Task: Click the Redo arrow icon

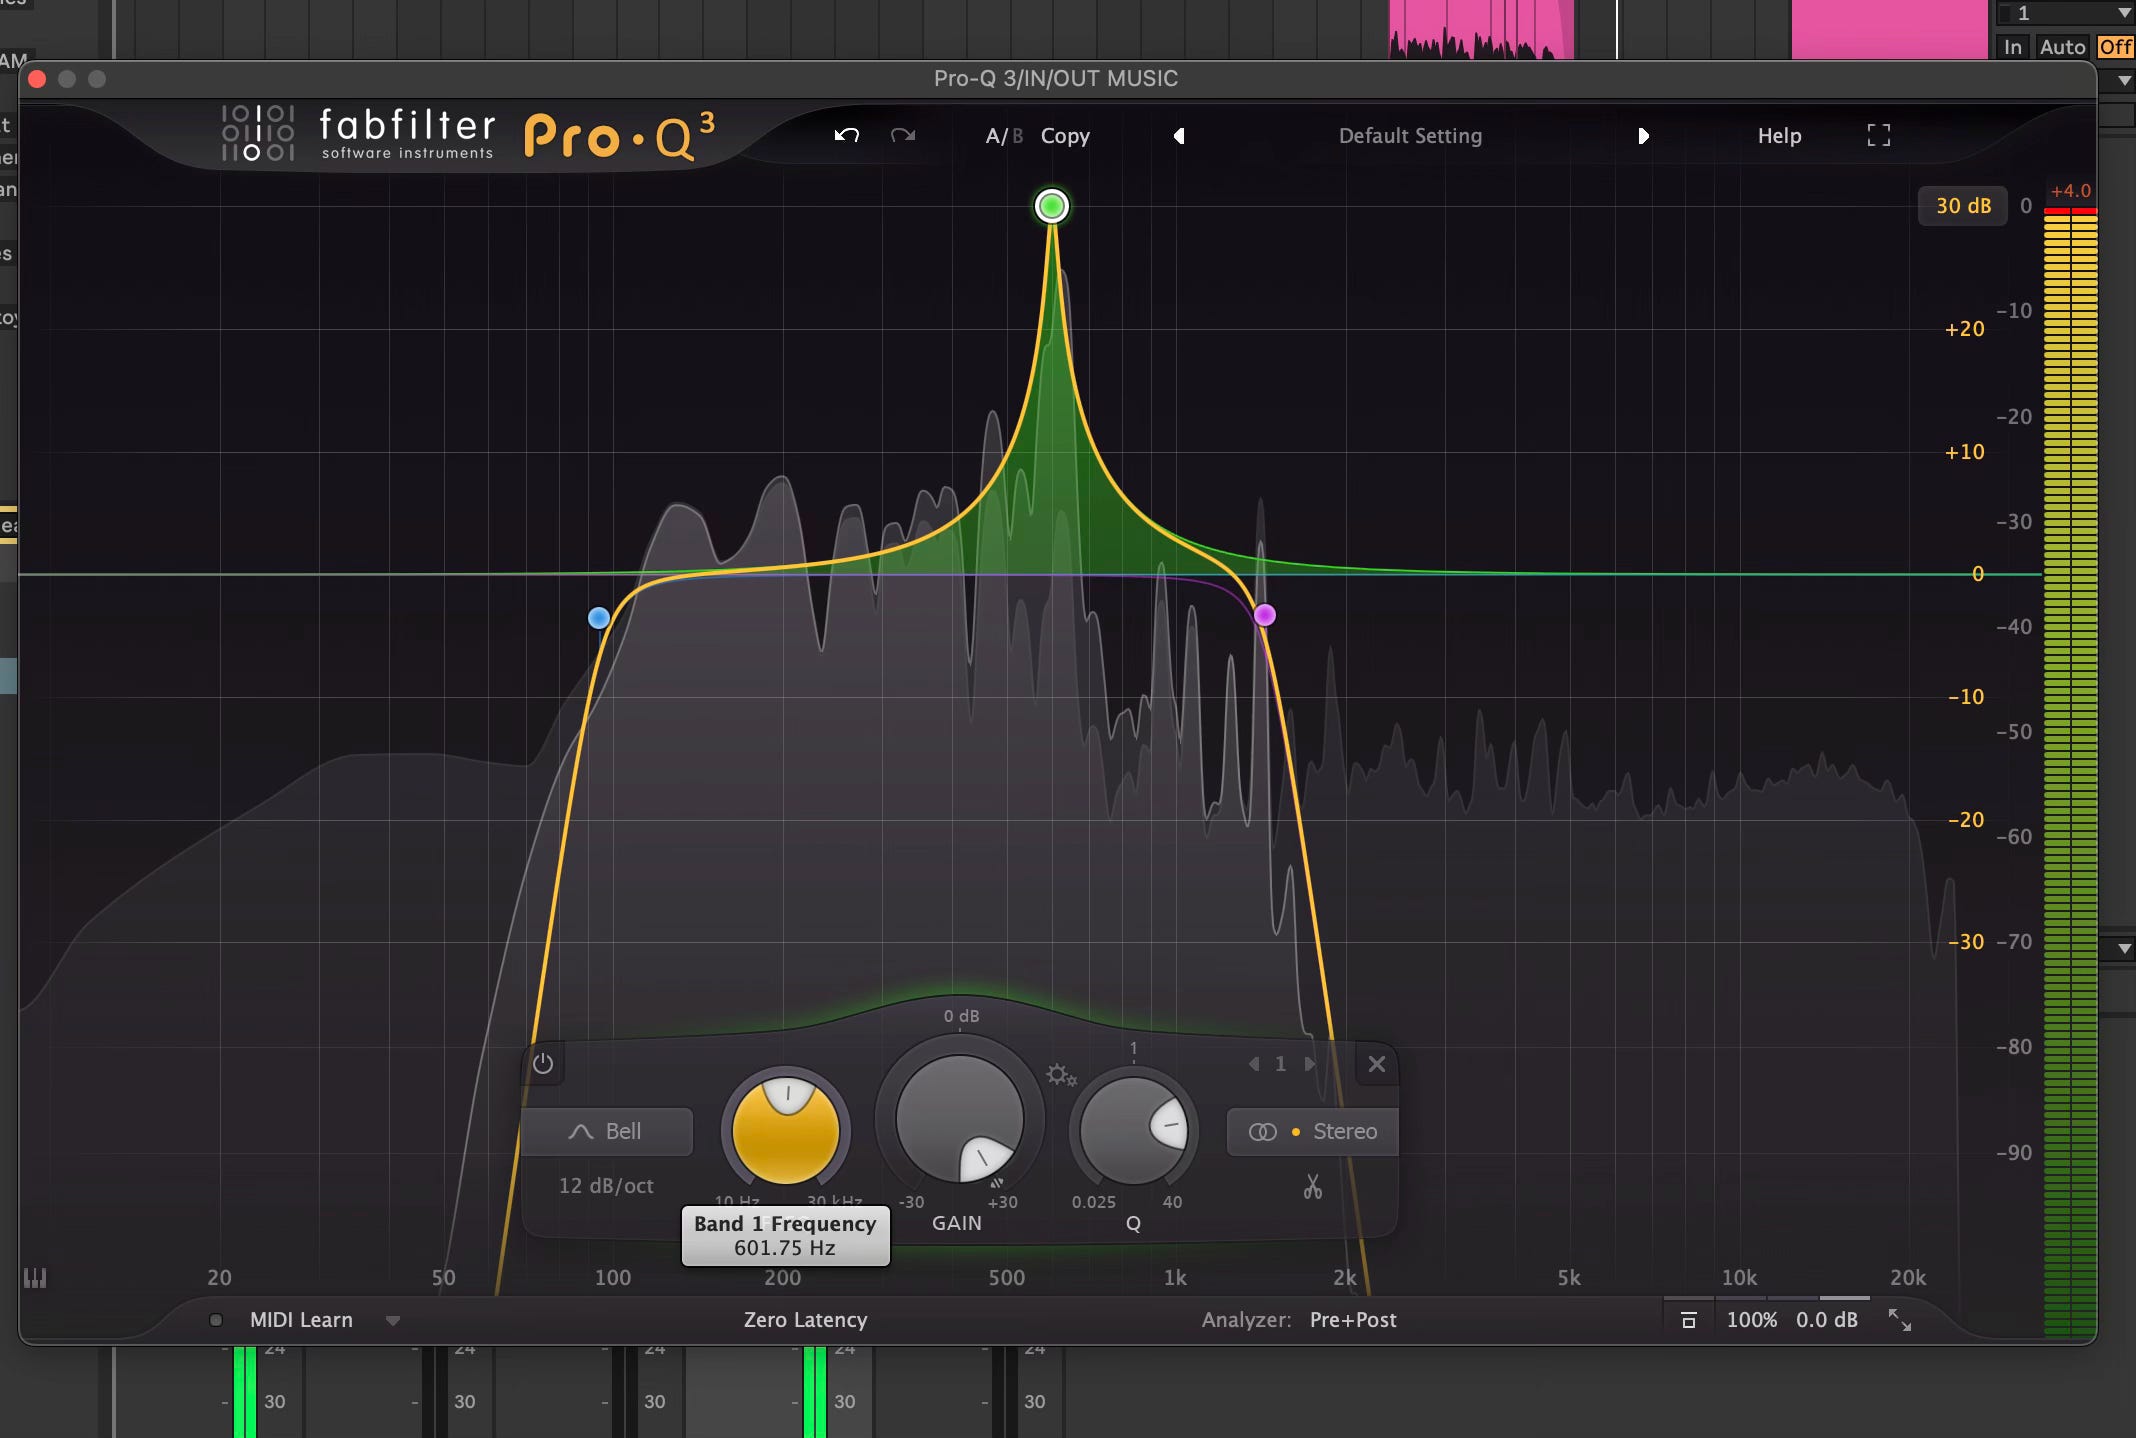Action: point(903,135)
